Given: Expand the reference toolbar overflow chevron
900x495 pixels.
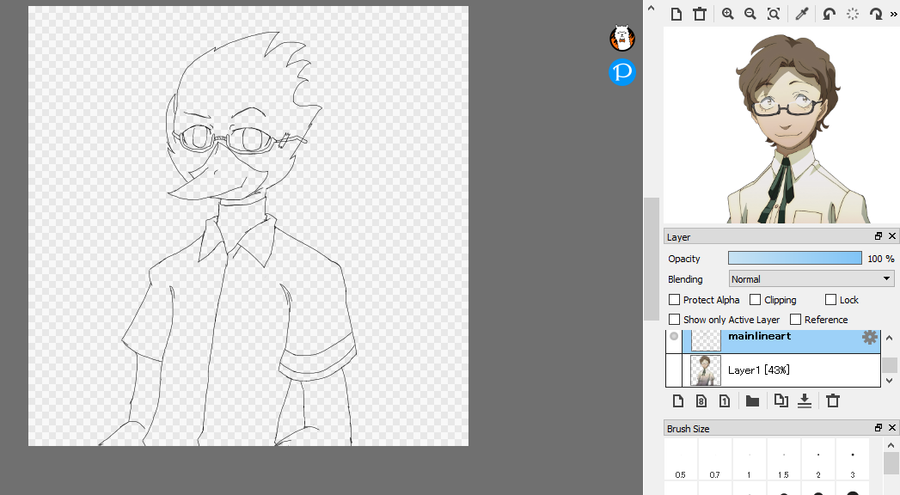Looking at the screenshot, I should [x=894, y=15].
